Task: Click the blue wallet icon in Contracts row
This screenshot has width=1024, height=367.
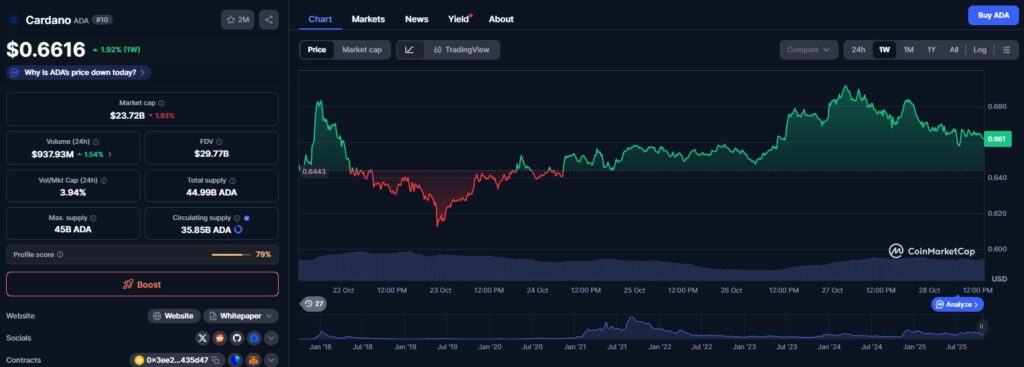Action: click(236, 360)
